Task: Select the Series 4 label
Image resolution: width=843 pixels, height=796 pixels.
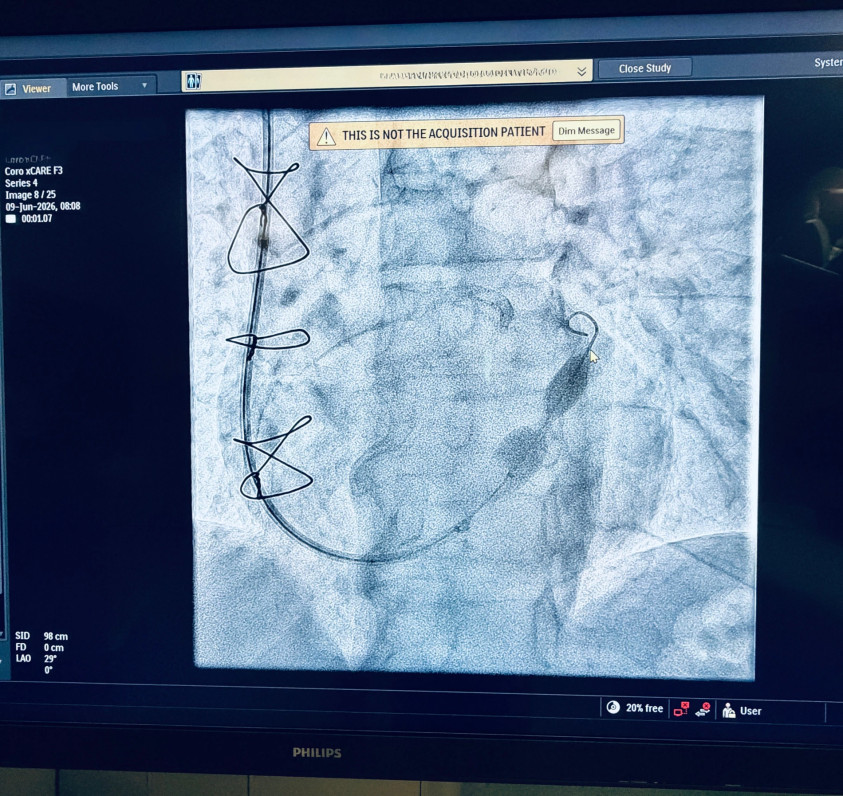Action: [21, 183]
